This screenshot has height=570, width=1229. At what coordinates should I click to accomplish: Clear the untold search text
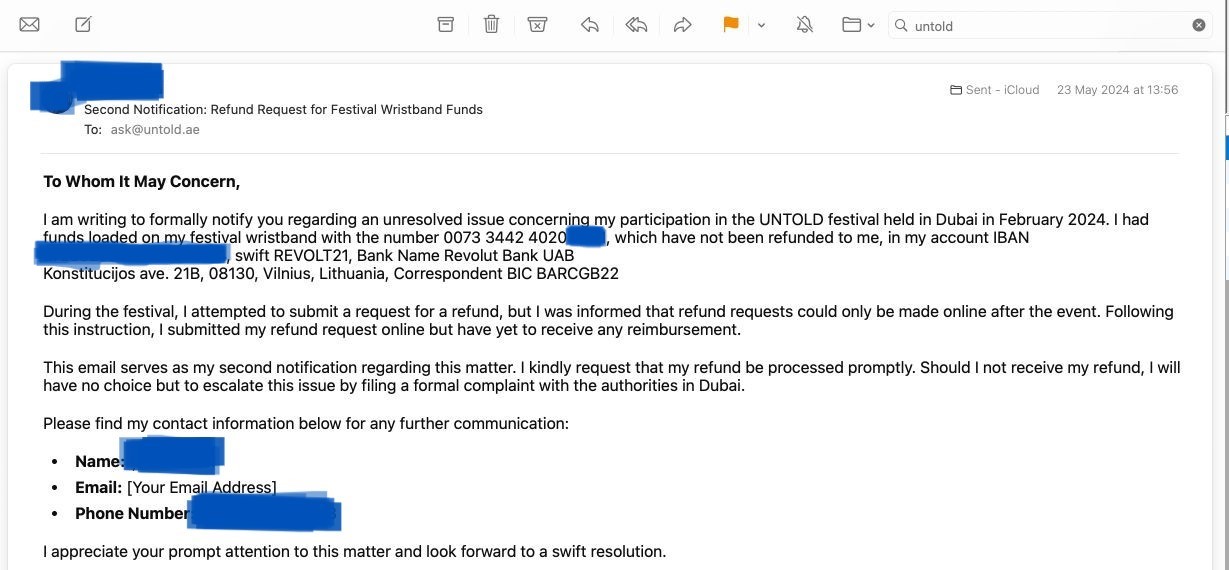click(x=1198, y=25)
